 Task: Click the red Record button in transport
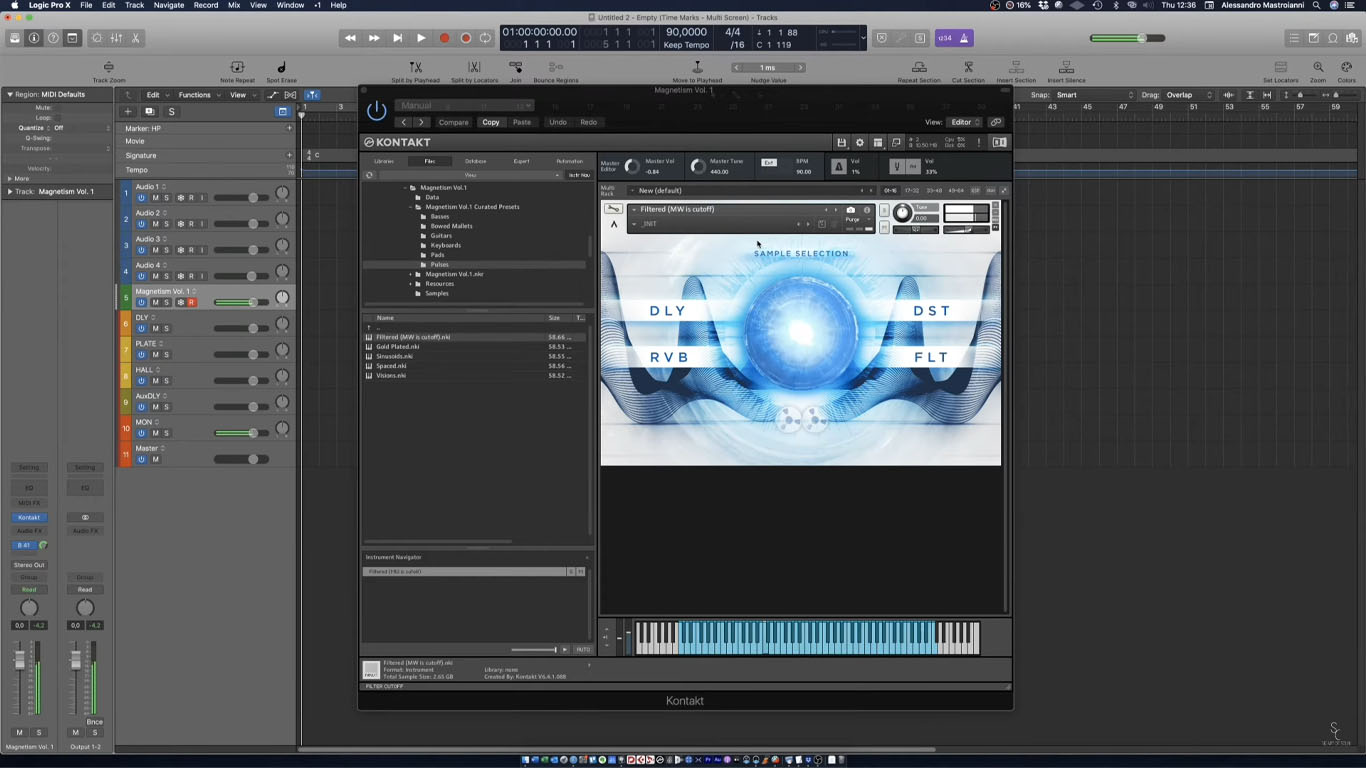coord(444,38)
